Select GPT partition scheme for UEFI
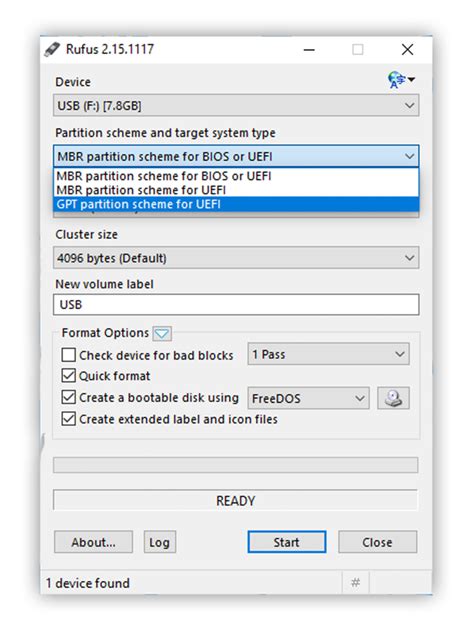This screenshot has width=474, height=632. (x=236, y=204)
